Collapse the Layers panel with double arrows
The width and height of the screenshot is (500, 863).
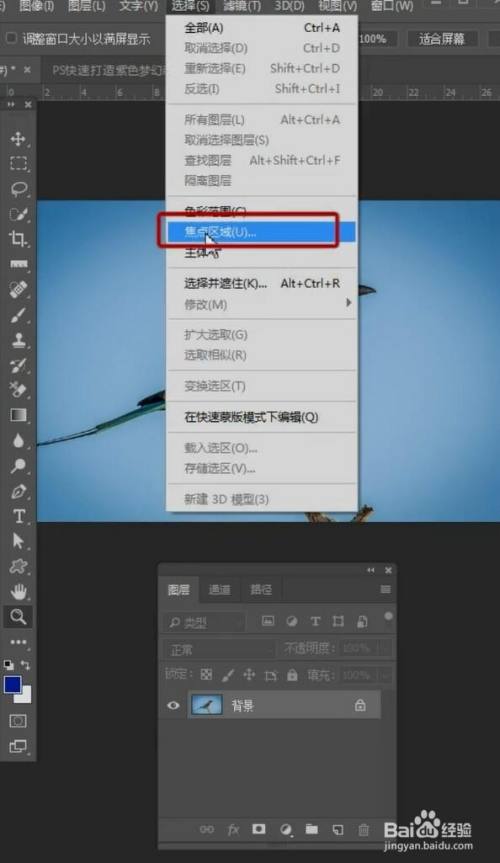tap(371, 570)
